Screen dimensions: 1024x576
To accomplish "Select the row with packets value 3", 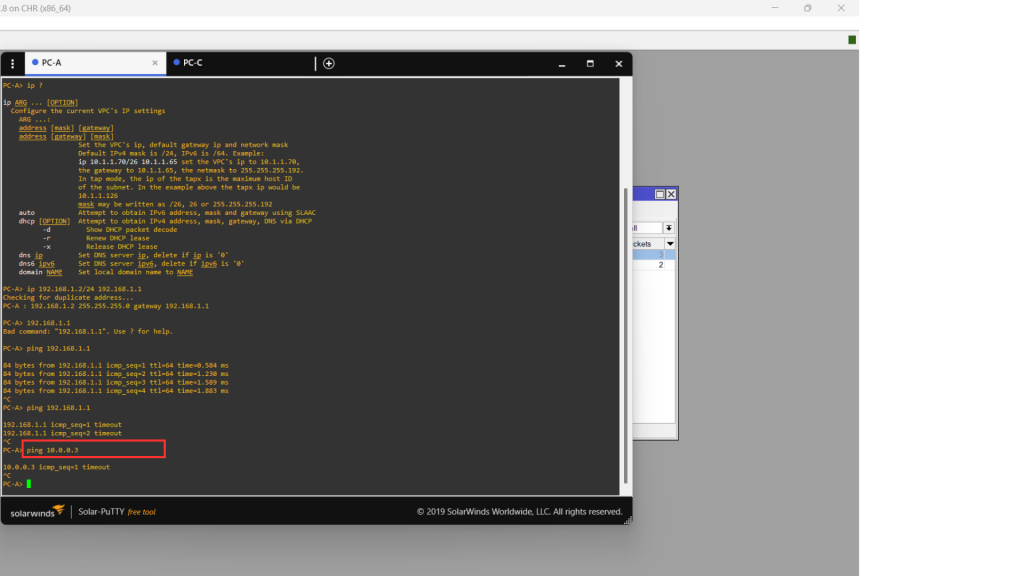I will (x=650, y=255).
